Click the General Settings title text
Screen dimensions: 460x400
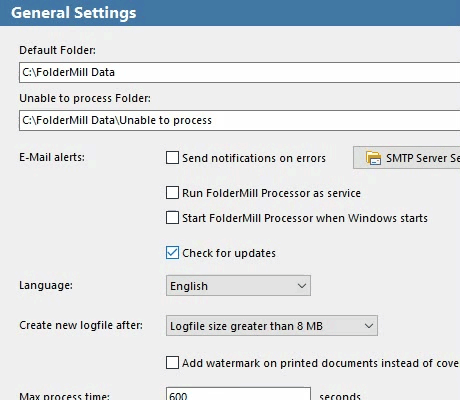pyautogui.click(x=74, y=13)
